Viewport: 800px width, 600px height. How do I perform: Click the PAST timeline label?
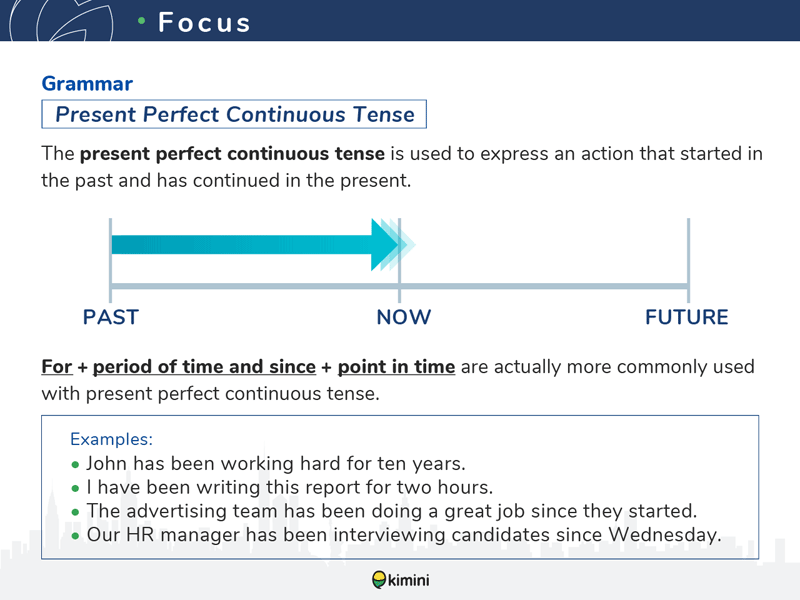point(111,317)
